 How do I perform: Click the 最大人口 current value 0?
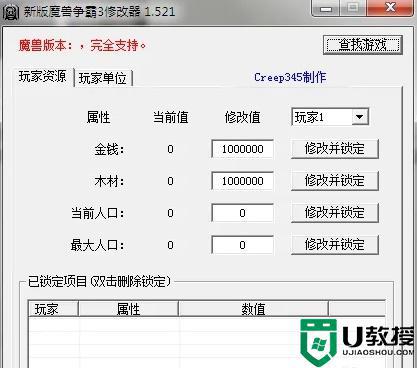click(x=170, y=245)
